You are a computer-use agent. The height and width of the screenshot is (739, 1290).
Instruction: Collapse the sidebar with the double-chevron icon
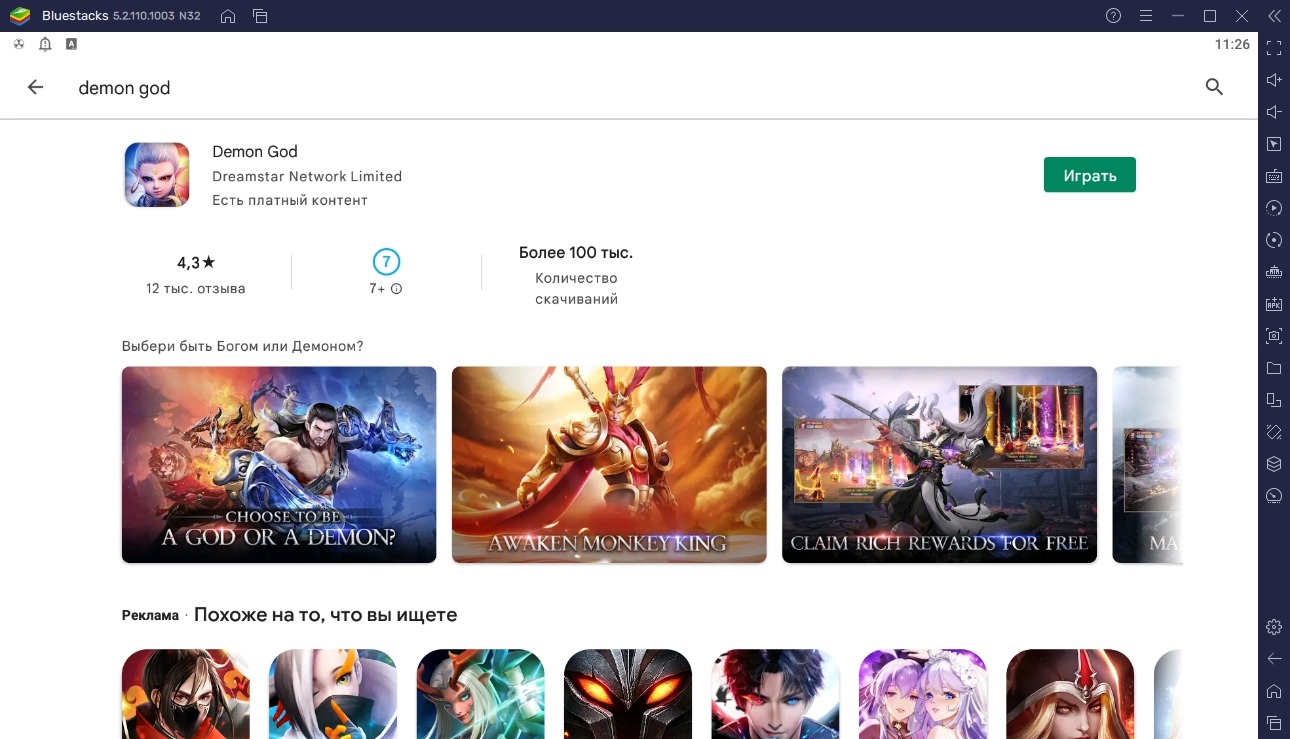[x=1273, y=16]
